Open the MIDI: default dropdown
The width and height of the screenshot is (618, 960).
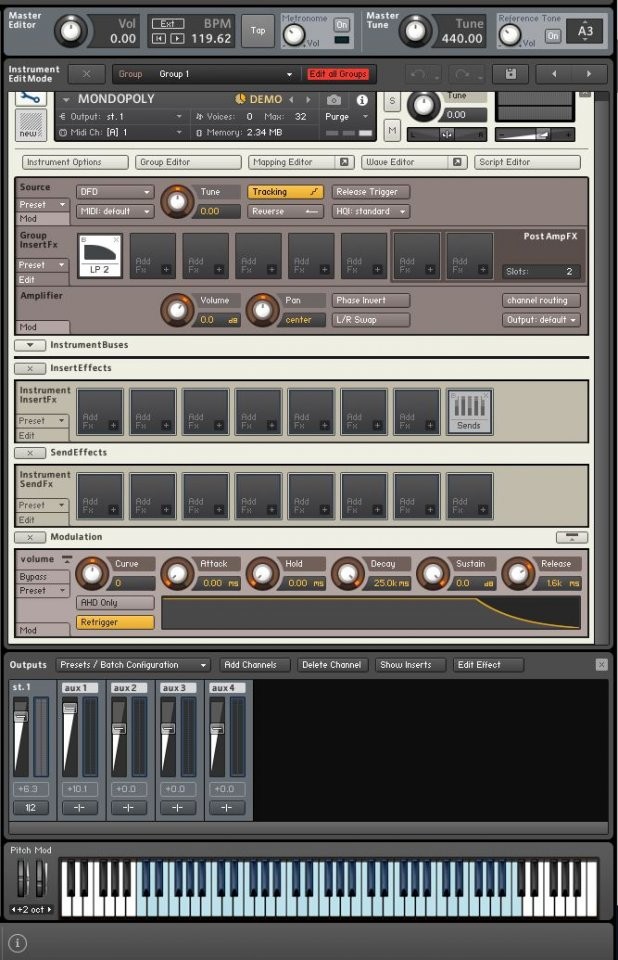[x=115, y=211]
